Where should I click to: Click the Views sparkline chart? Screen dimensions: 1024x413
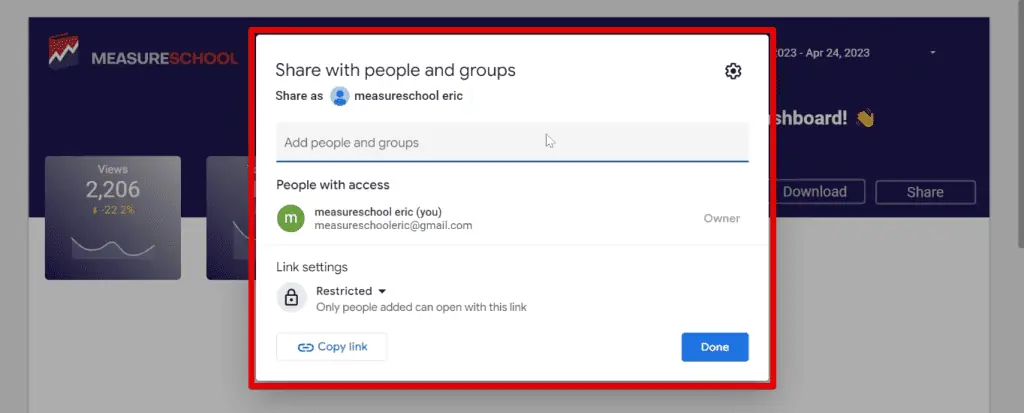pos(113,248)
